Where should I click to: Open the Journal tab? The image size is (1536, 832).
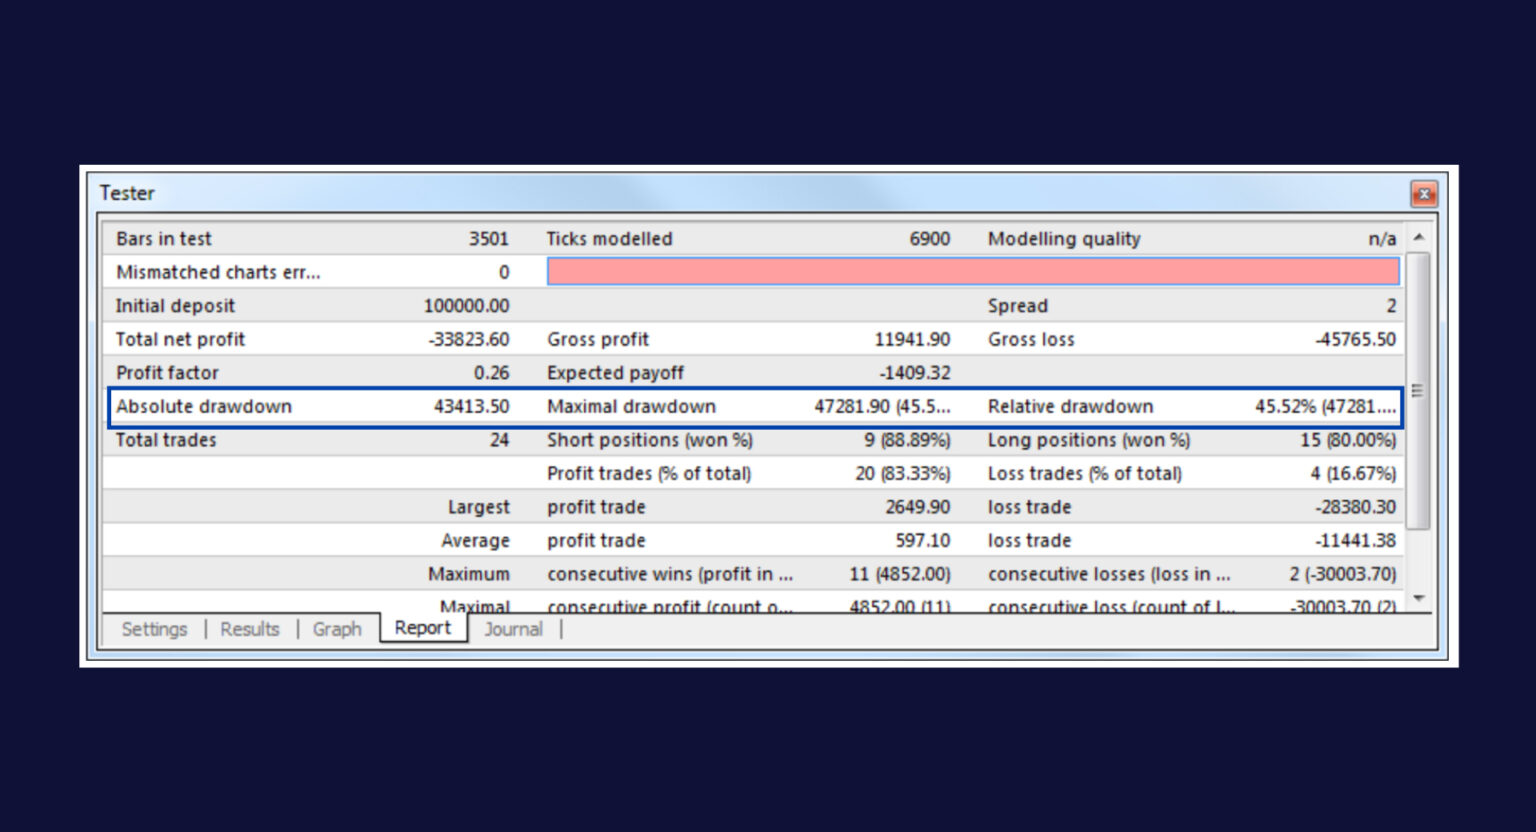pyautogui.click(x=513, y=629)
